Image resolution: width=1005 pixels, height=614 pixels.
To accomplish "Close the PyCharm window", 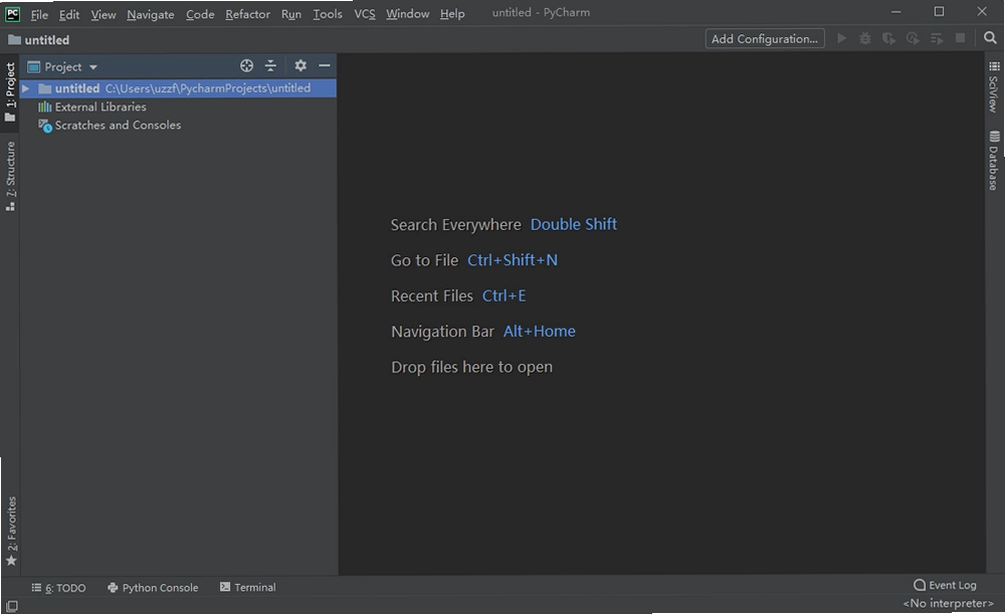I will (x=982, y=12).
